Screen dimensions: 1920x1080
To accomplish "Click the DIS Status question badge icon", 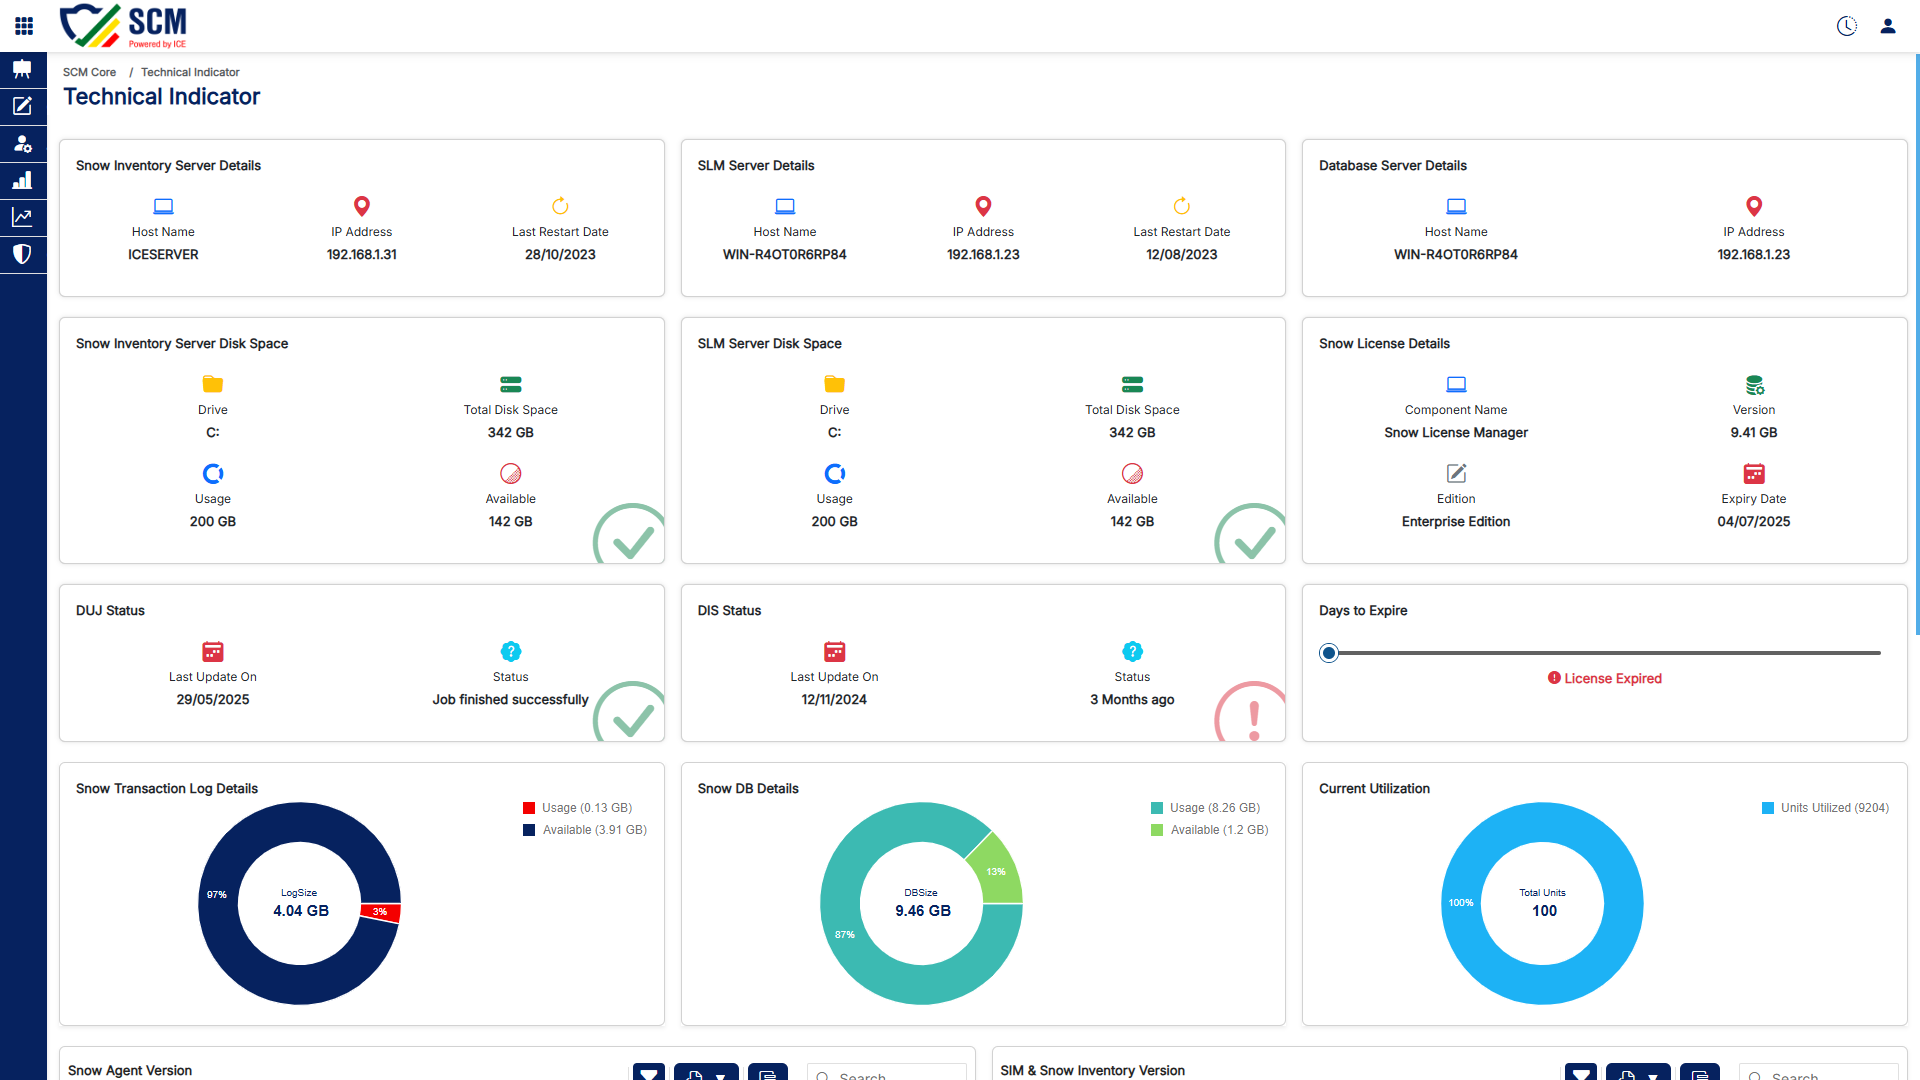I will point(1132,651).
